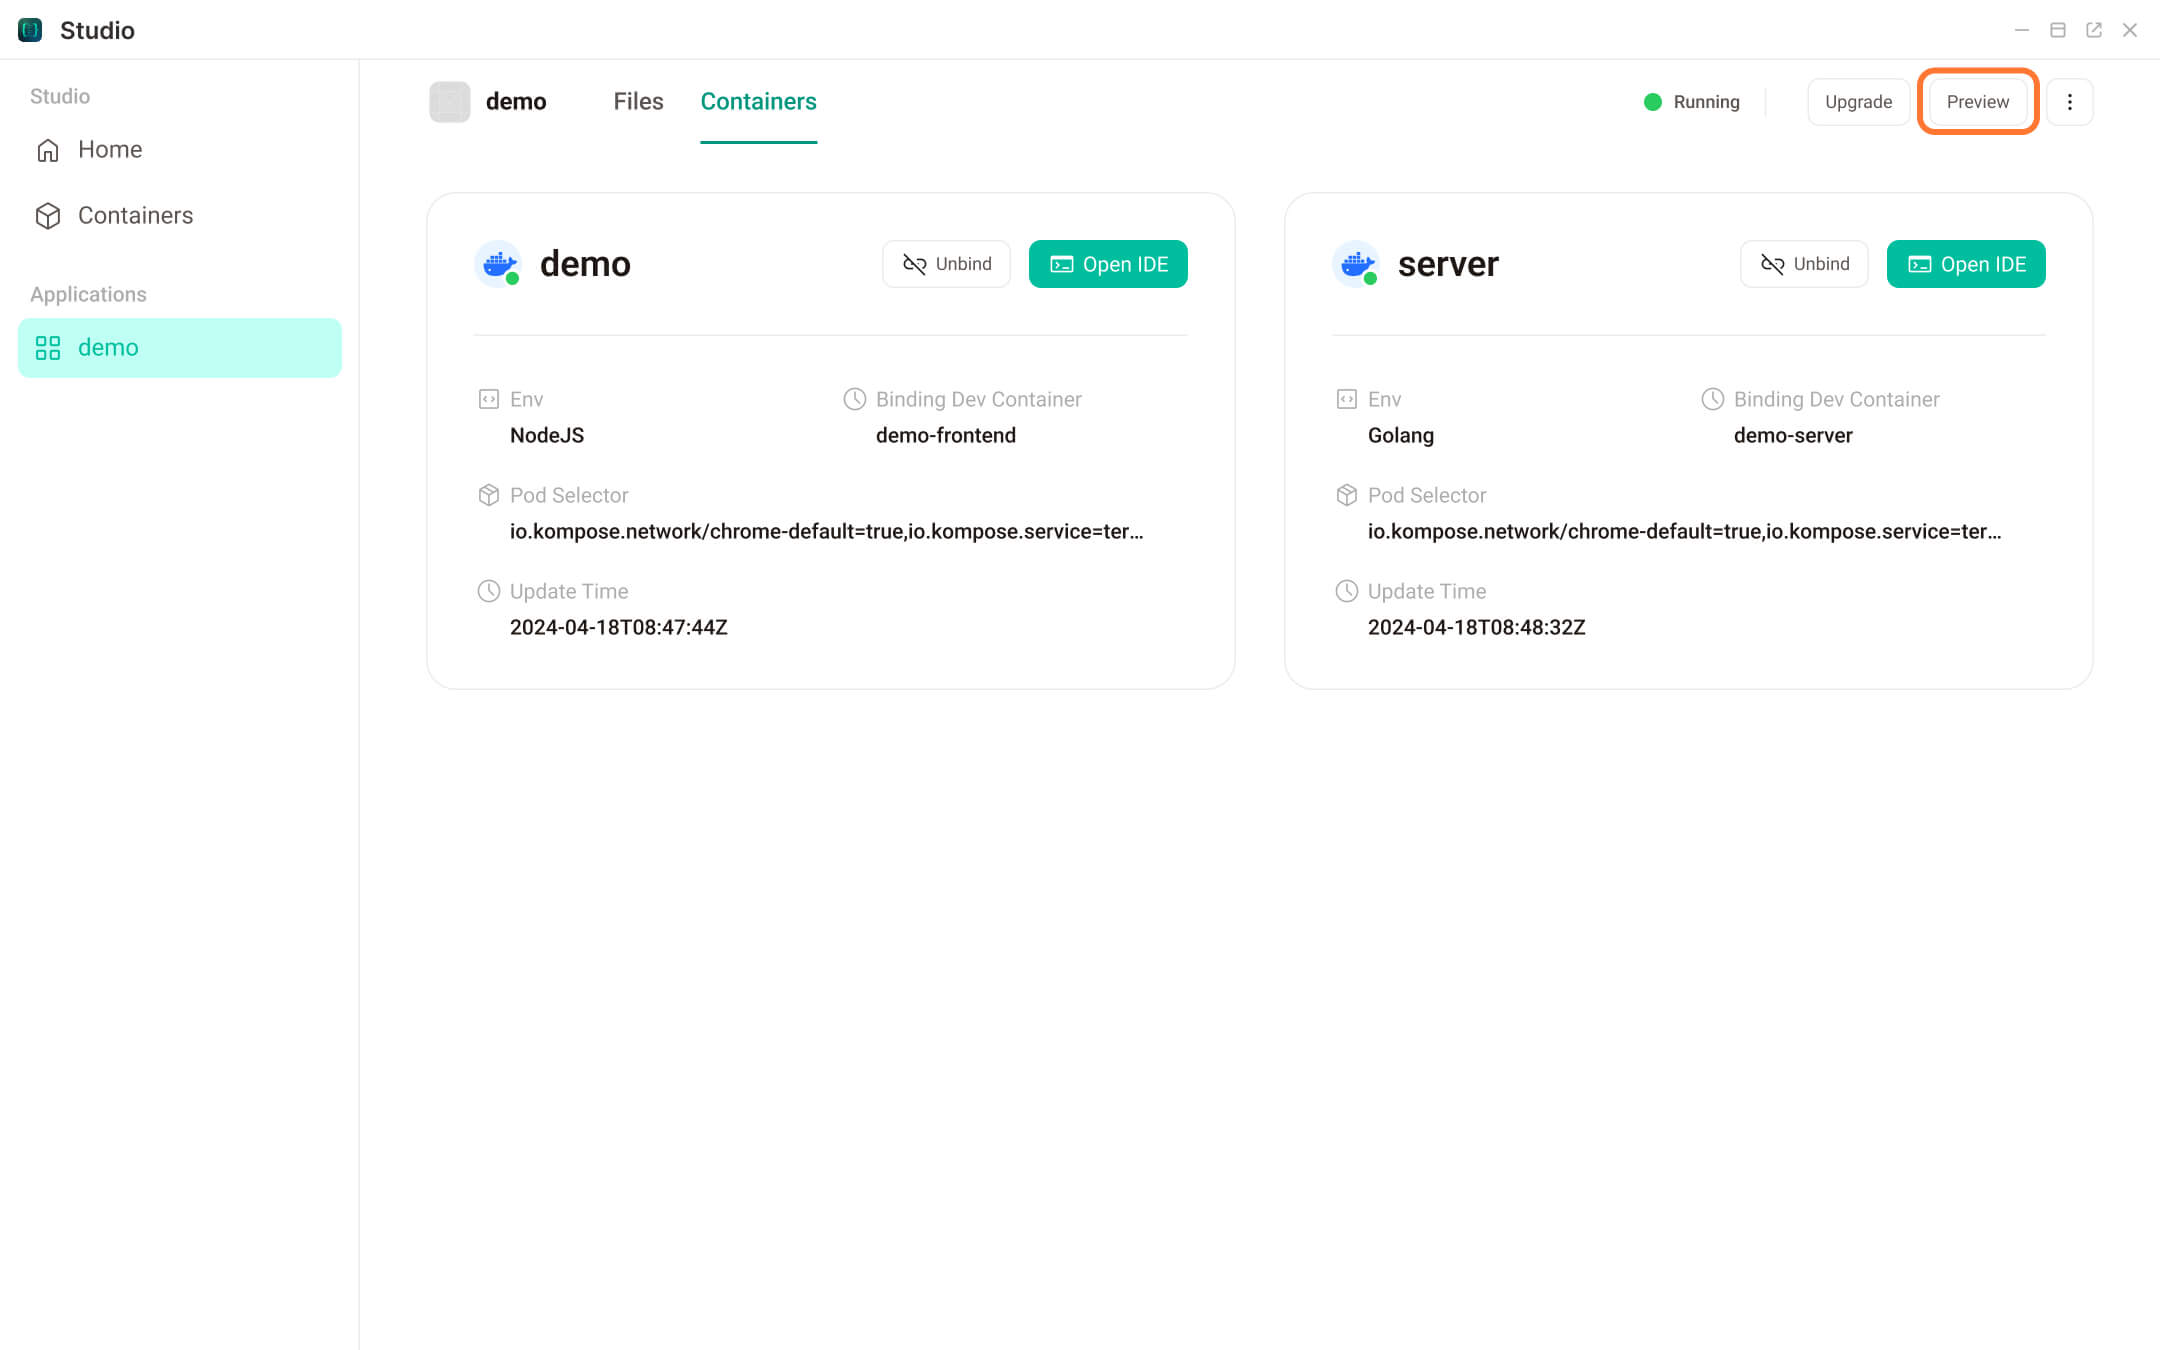2160x1350 pixels.
Task: Open IDE for server container
Action: pos(1966,264)
